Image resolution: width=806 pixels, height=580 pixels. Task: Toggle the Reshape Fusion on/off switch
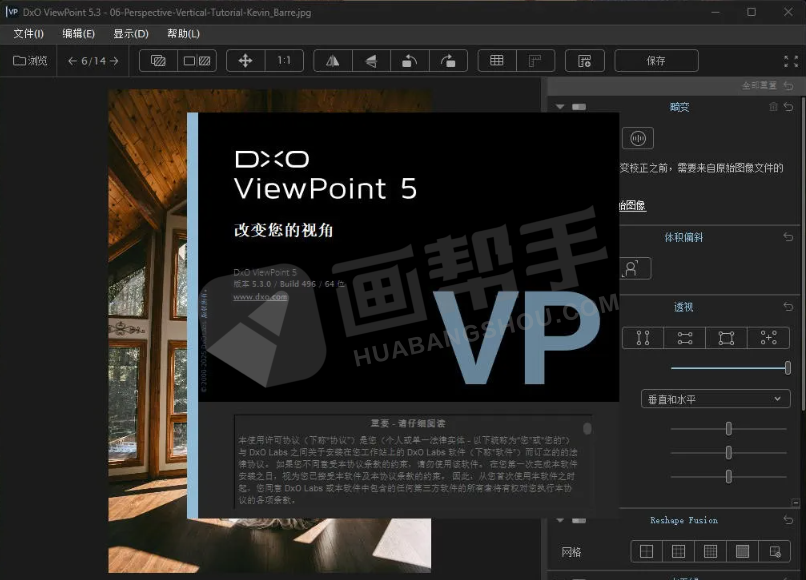coord(579,521)
